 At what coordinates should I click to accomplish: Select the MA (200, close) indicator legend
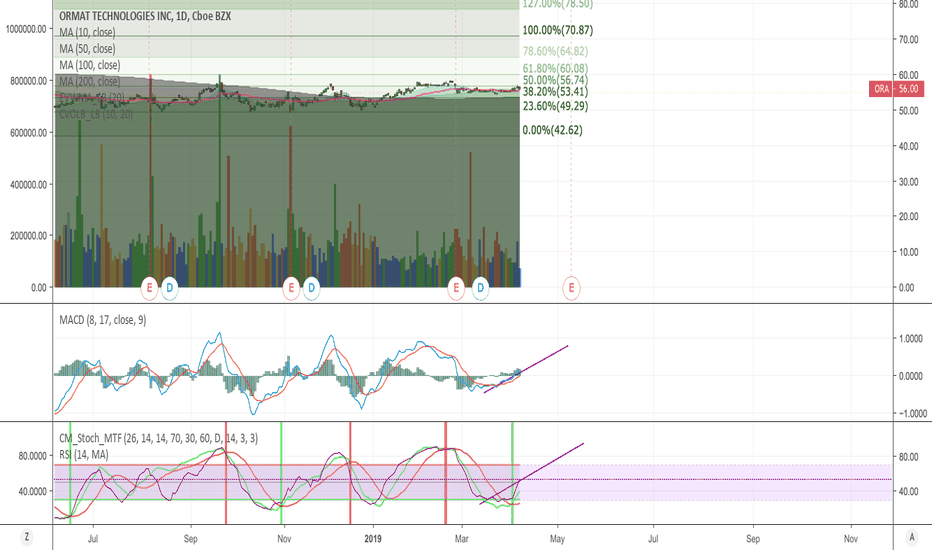(90, 81)
